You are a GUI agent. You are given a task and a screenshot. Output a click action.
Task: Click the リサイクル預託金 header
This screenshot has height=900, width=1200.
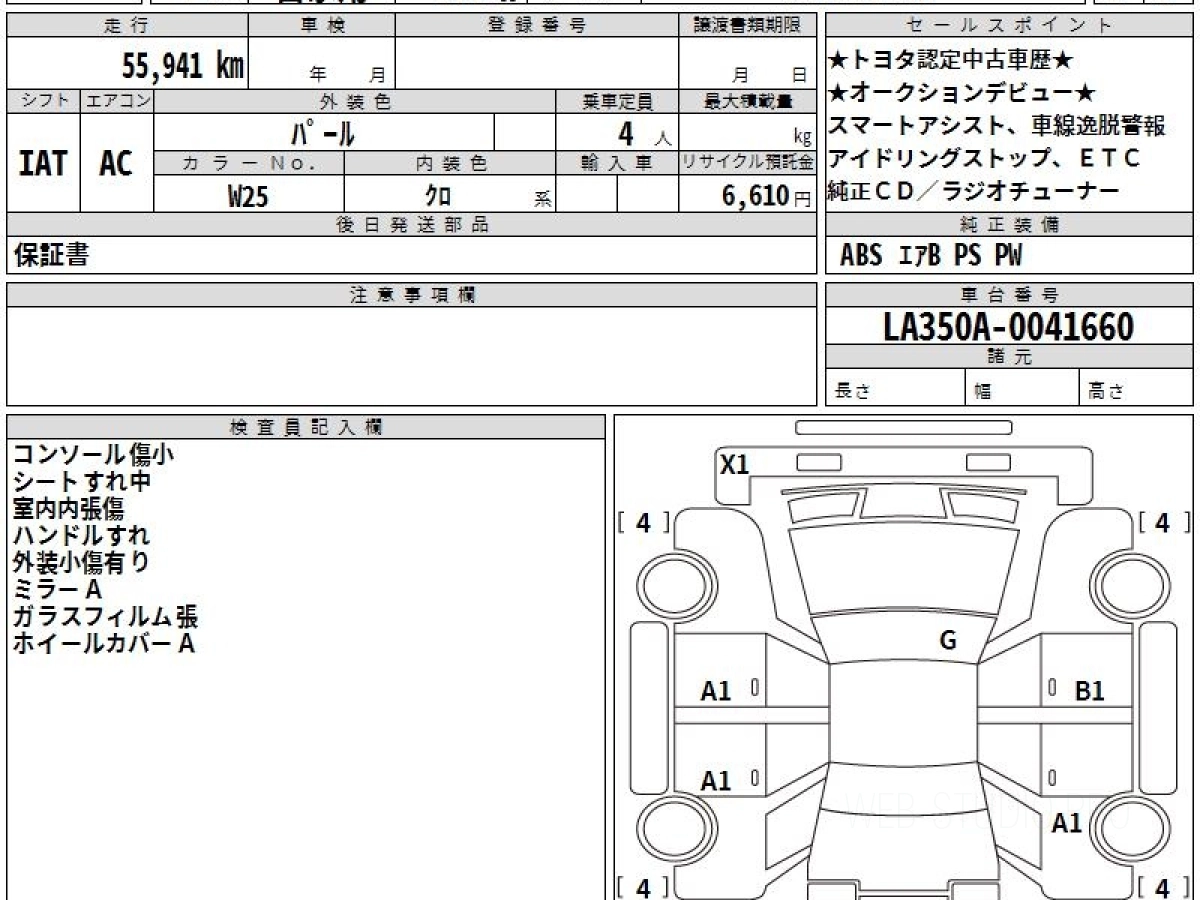point(747,163)
